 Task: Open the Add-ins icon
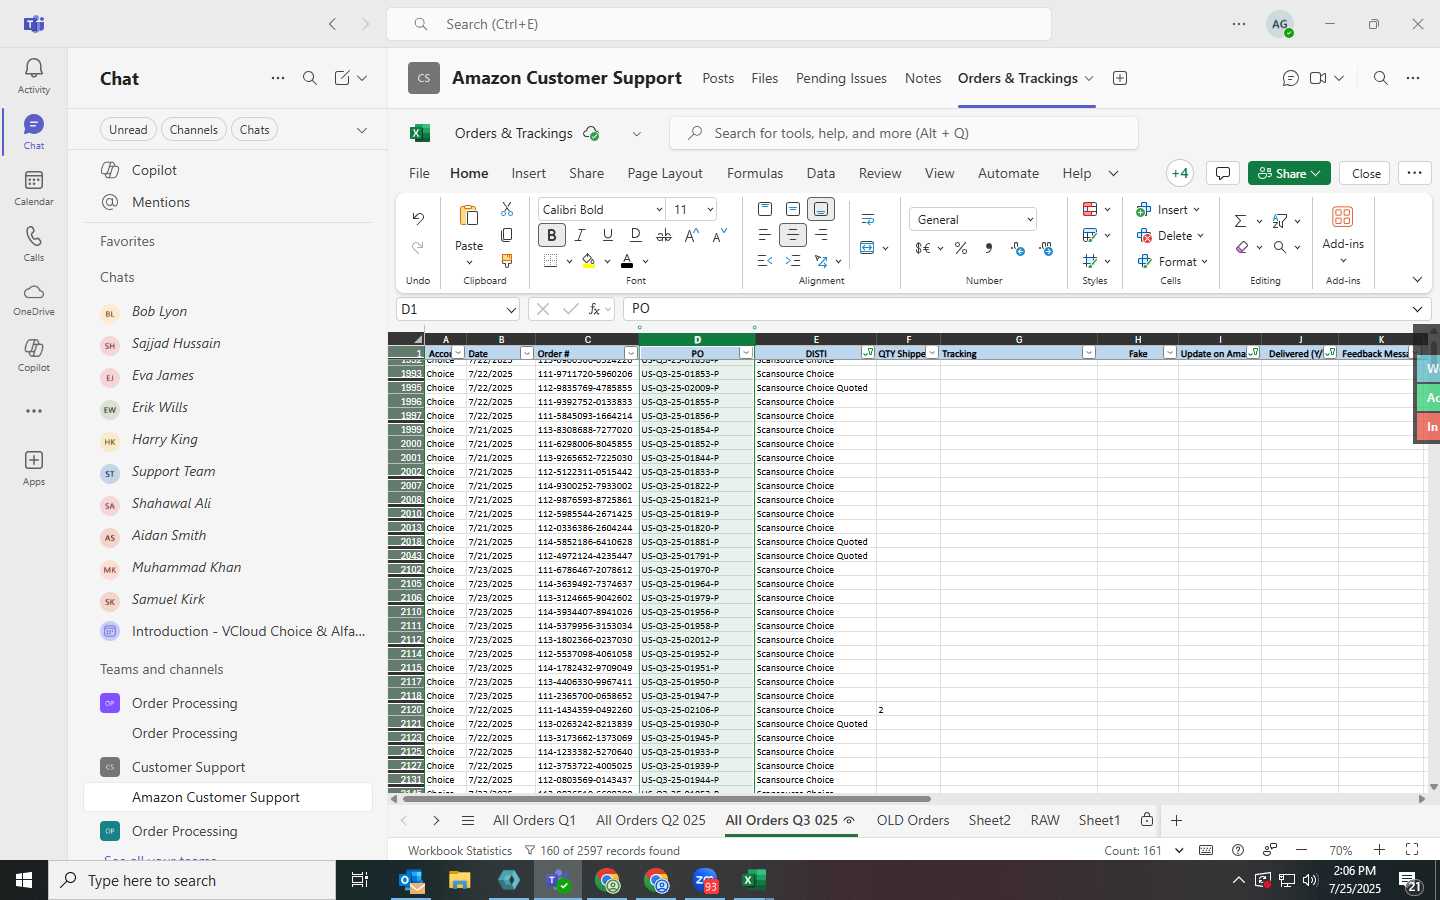pos(1342,217)
